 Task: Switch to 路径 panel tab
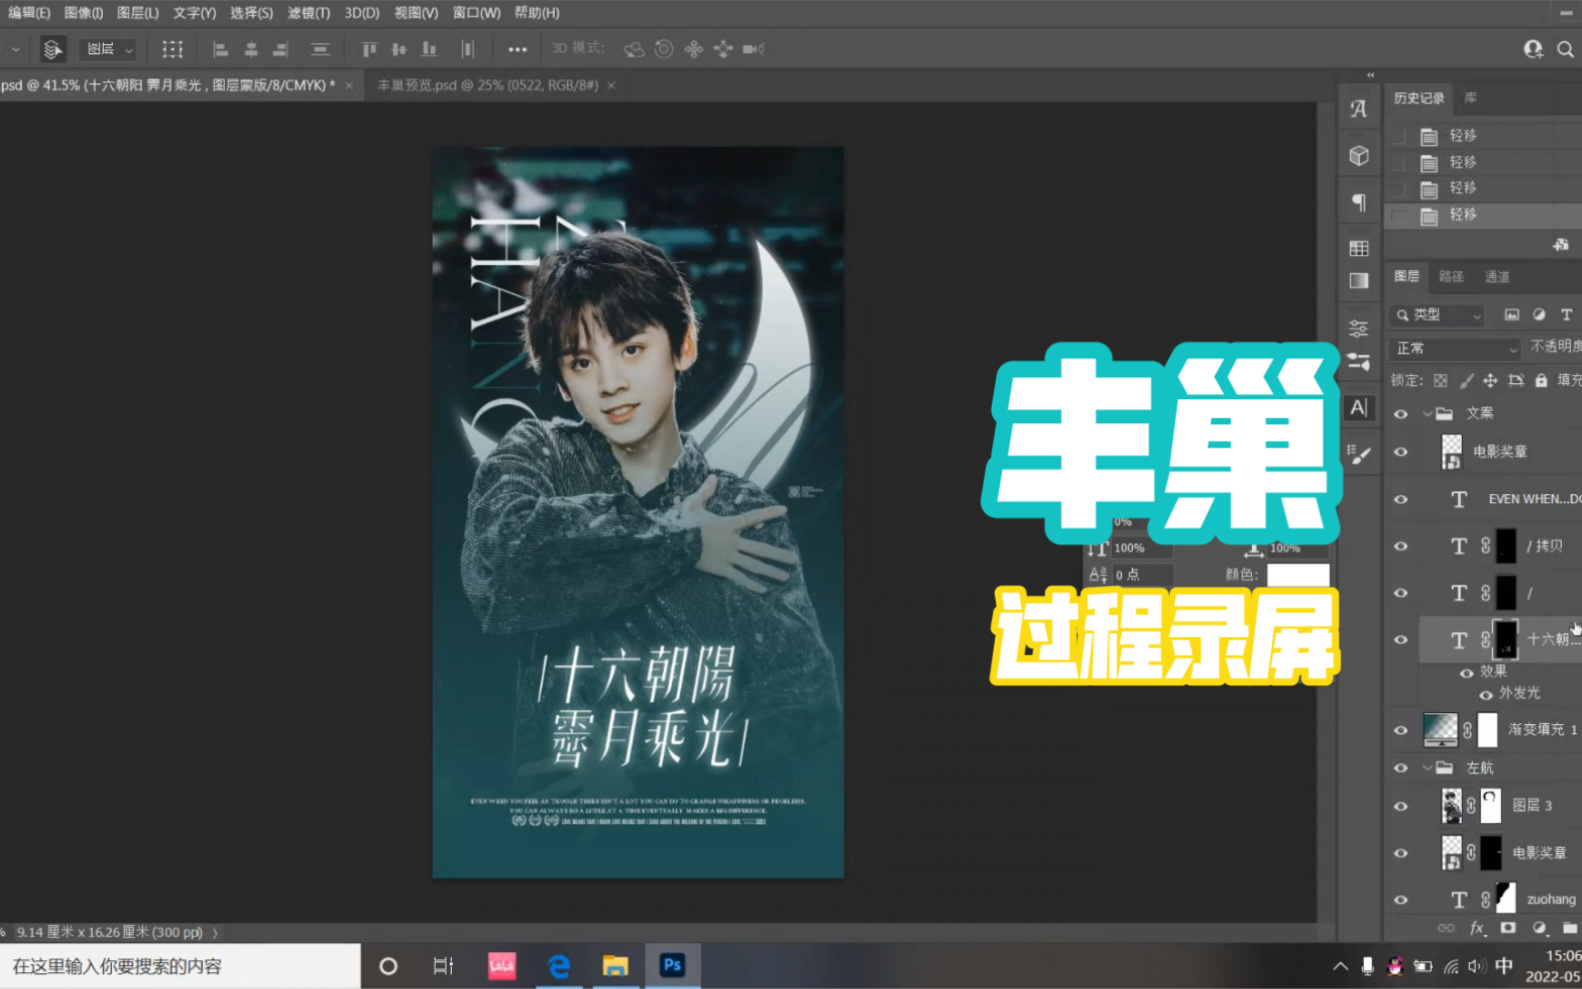[1451, 277]
